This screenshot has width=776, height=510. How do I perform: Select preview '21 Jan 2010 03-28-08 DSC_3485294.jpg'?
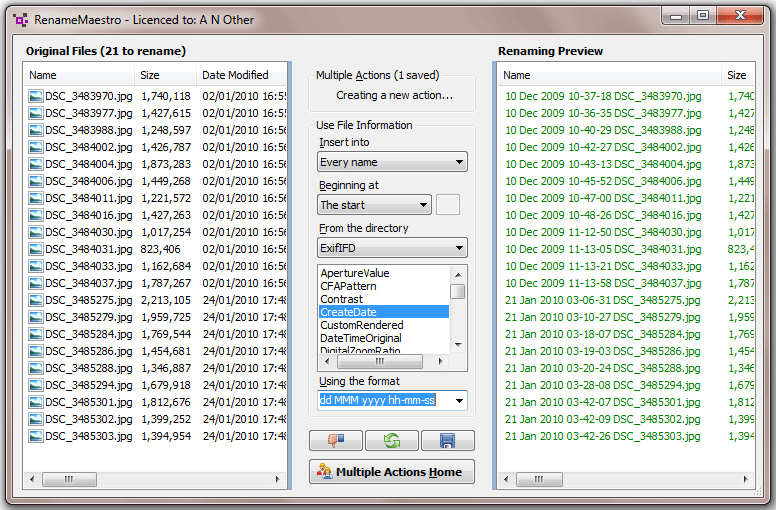coord(603,385)
